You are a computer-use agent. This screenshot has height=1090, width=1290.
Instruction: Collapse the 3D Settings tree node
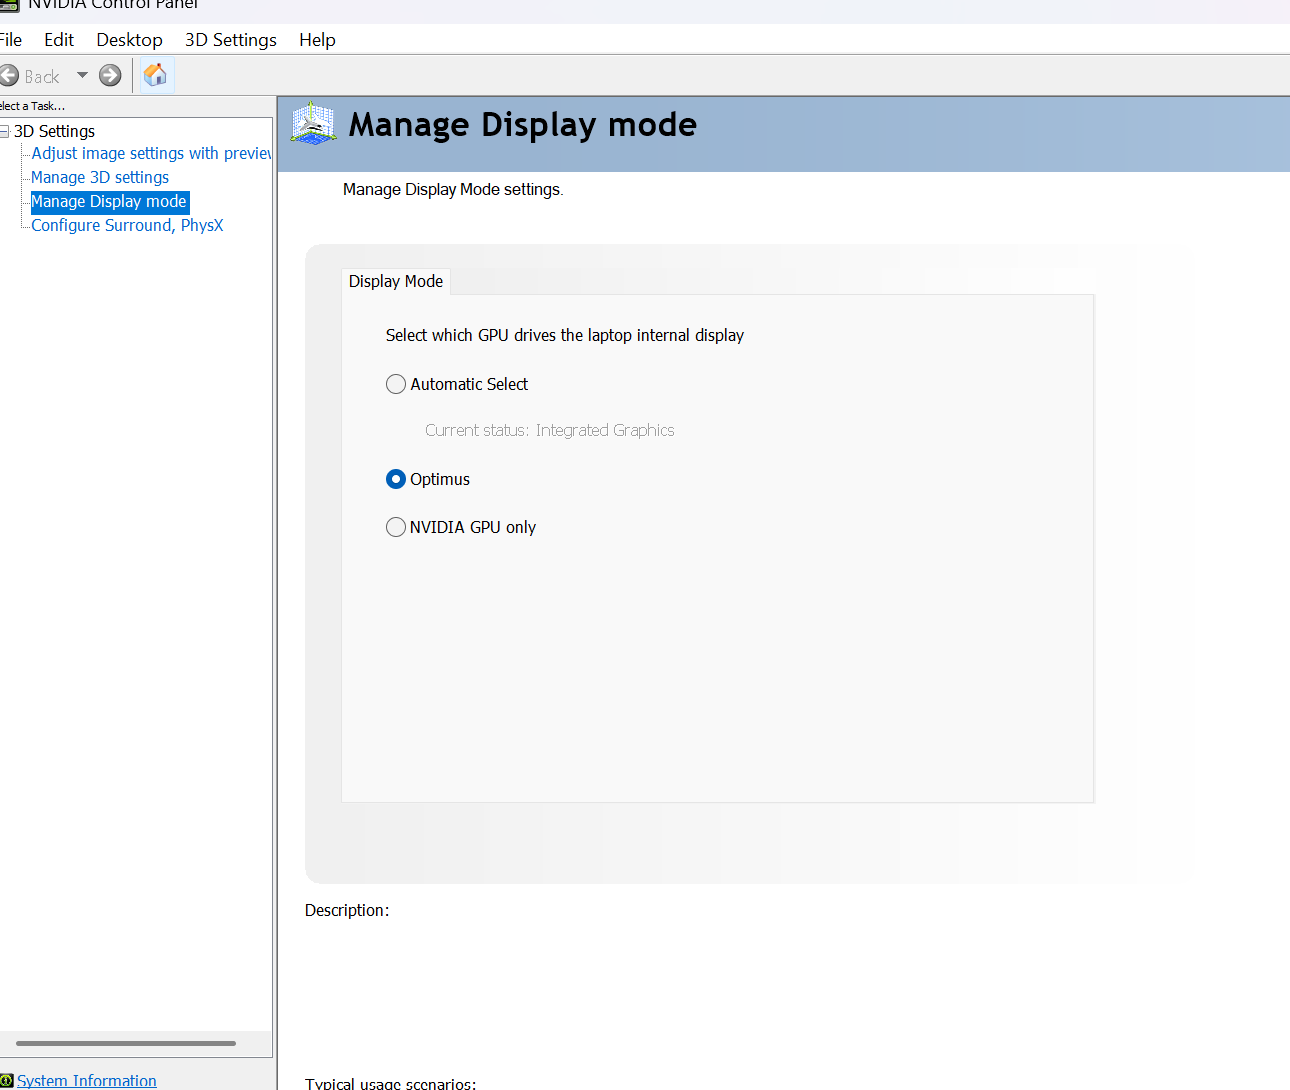tap(5, 132)
